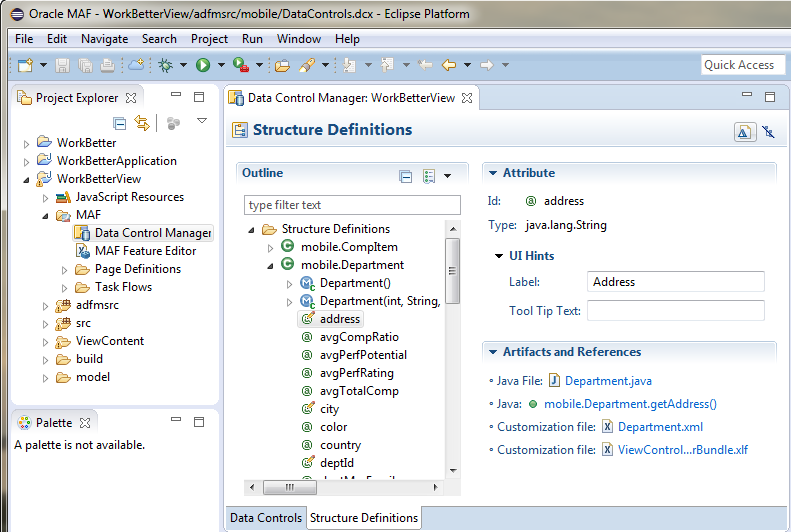Click the cloud deployment toolbar icon
791x532 pixels.
[136, 65]
